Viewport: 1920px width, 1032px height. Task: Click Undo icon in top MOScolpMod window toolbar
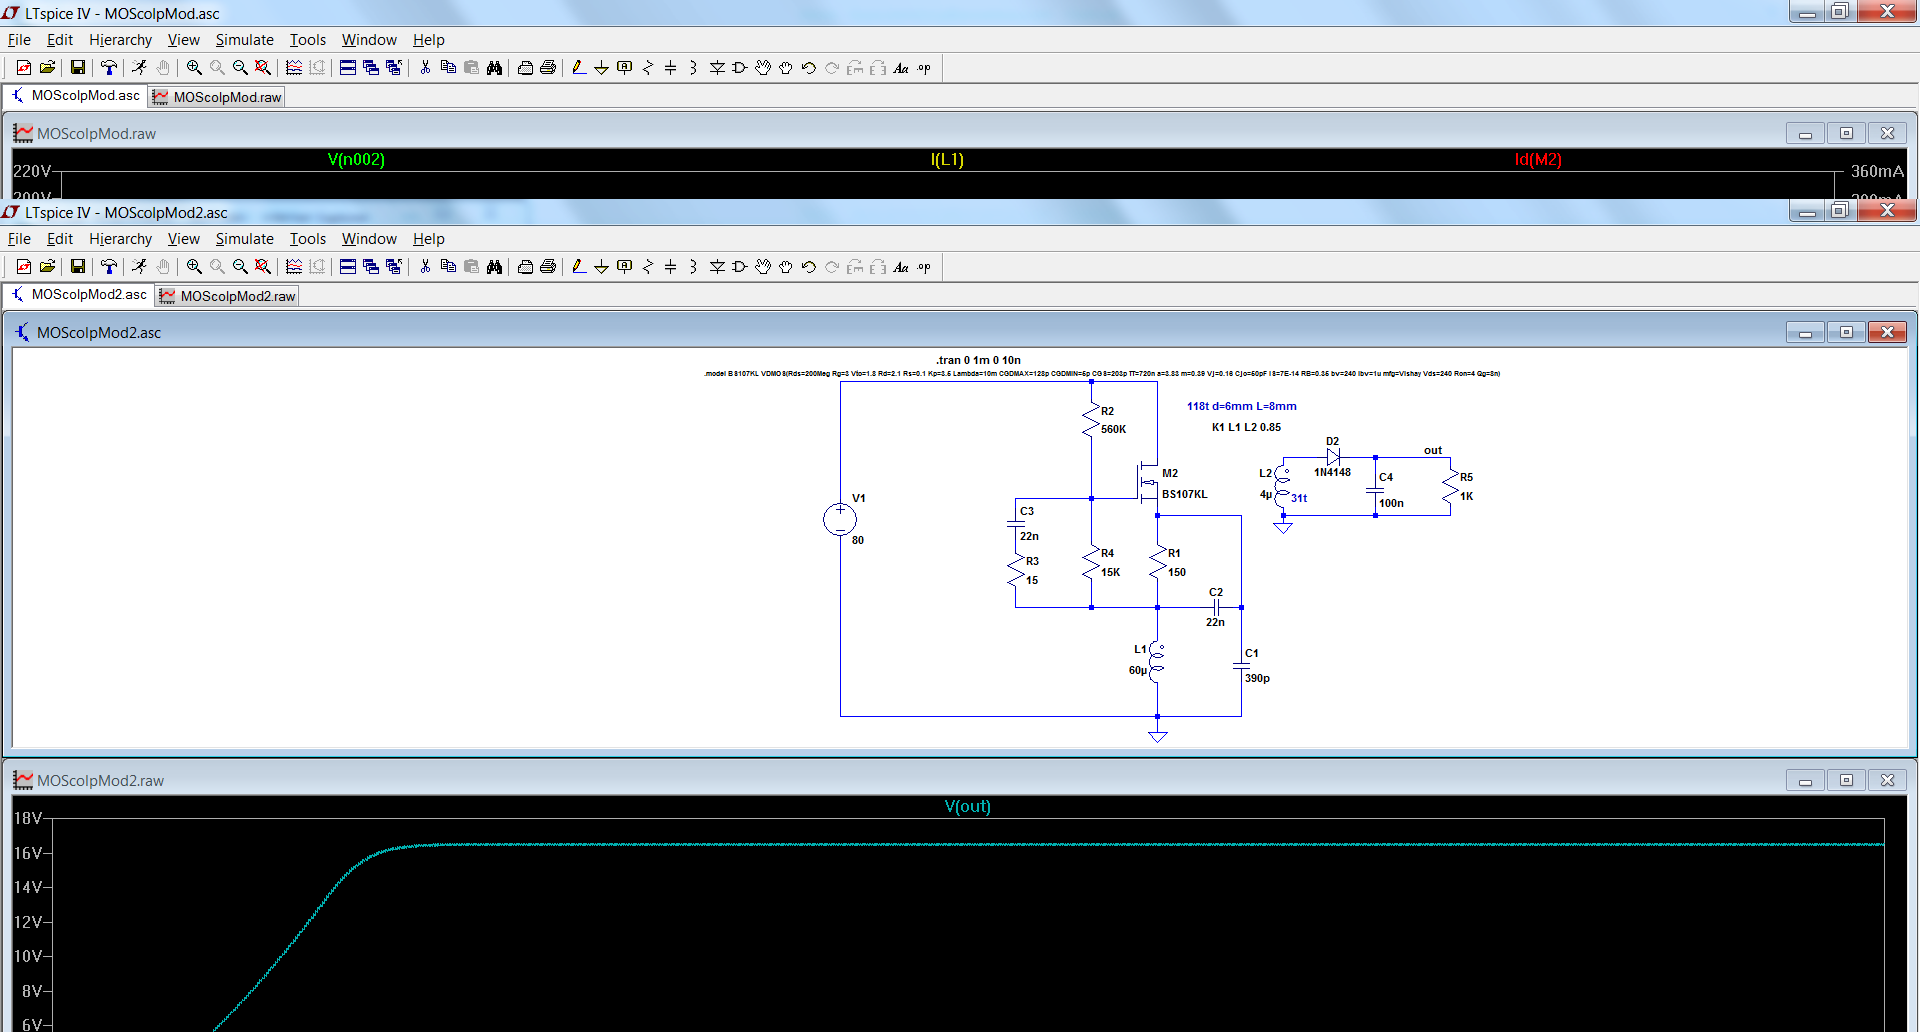tap(809, 68)
